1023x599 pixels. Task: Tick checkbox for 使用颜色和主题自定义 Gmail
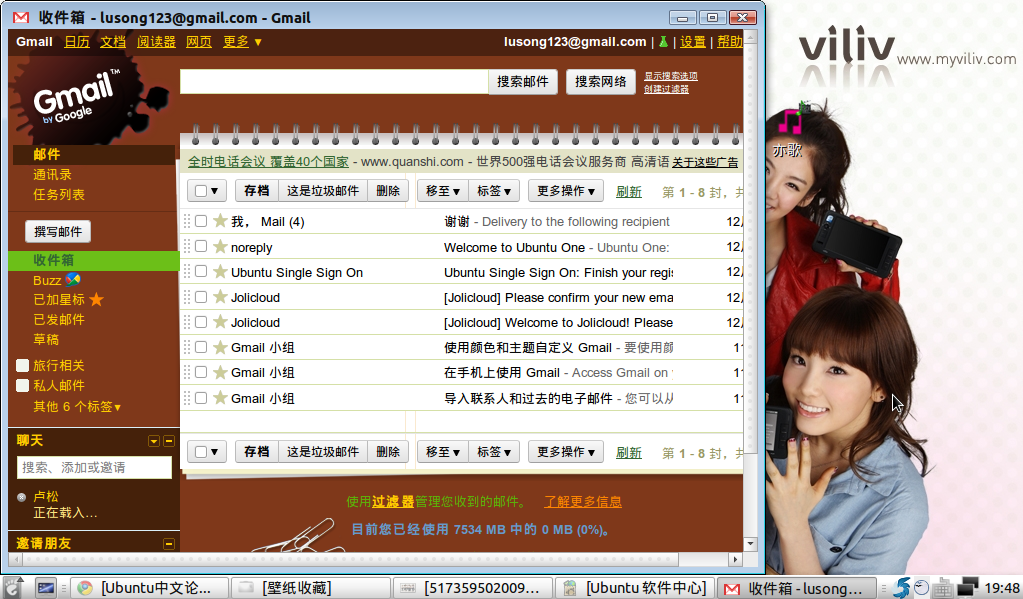click(201, 347)
